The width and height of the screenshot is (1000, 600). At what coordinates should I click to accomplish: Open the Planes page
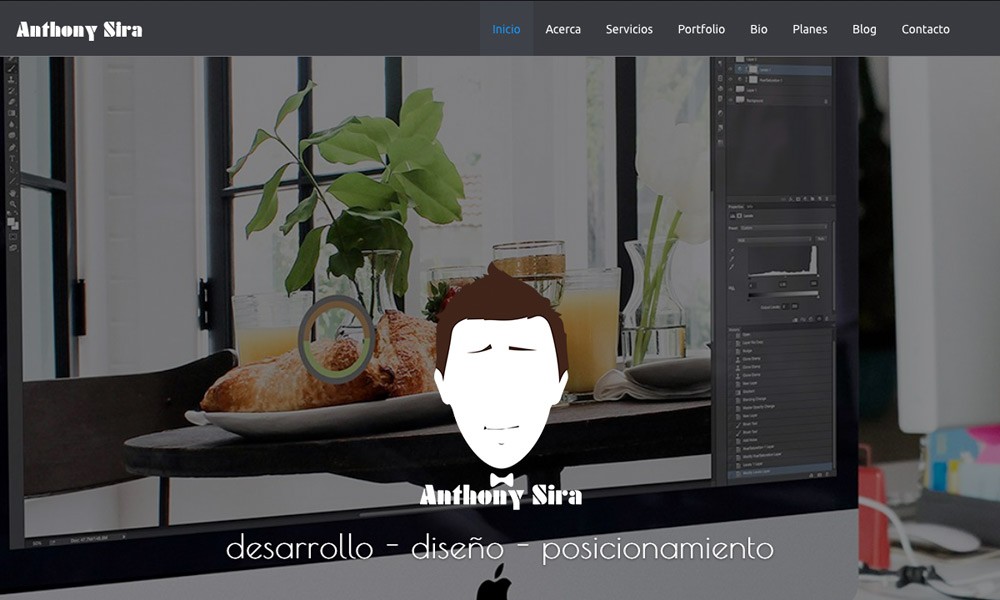(810, 29)
